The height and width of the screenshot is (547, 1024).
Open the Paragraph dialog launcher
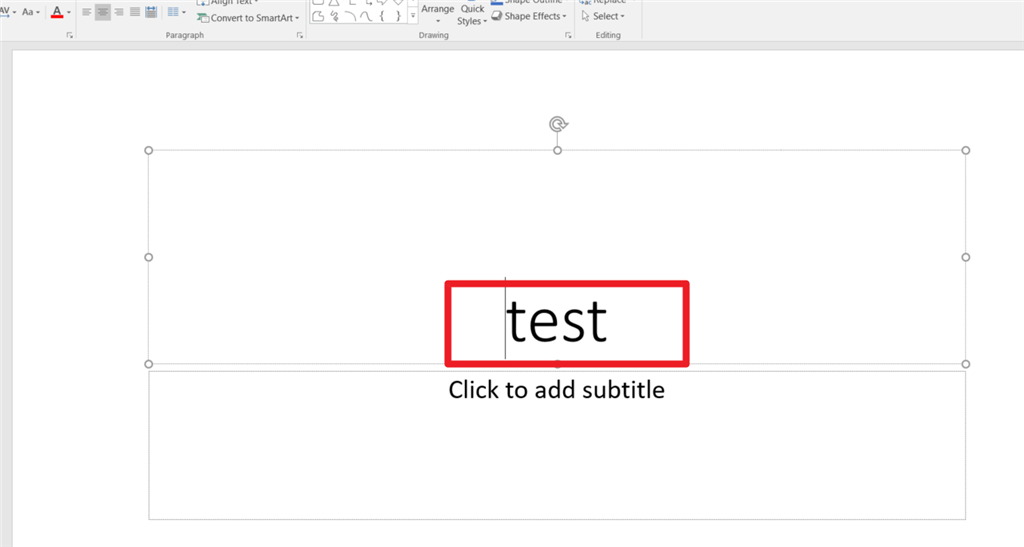coord(300,35)
